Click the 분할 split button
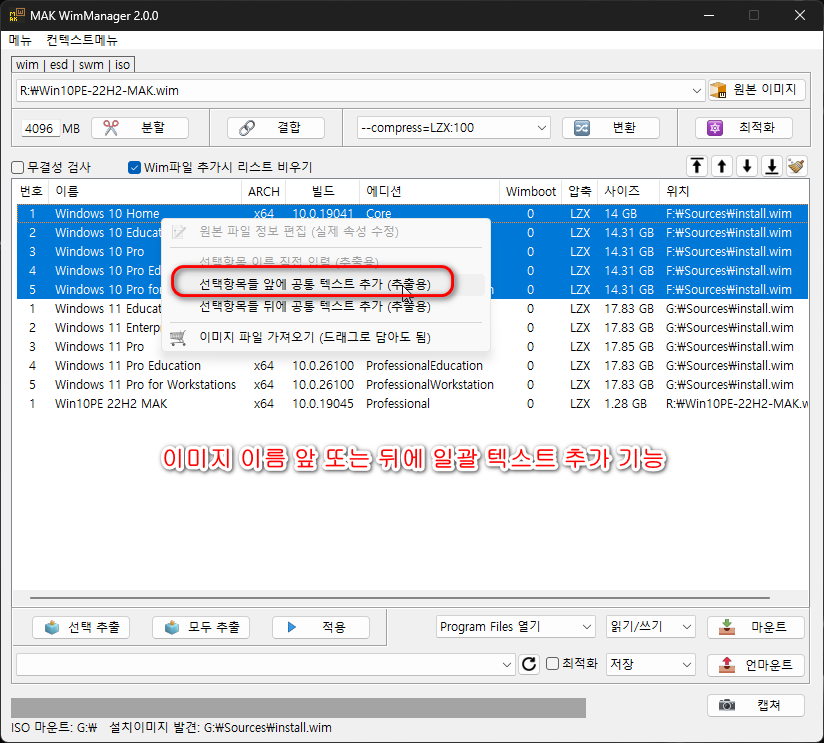The height and width of the screenshot is (743, 824). tap(140, 128)
